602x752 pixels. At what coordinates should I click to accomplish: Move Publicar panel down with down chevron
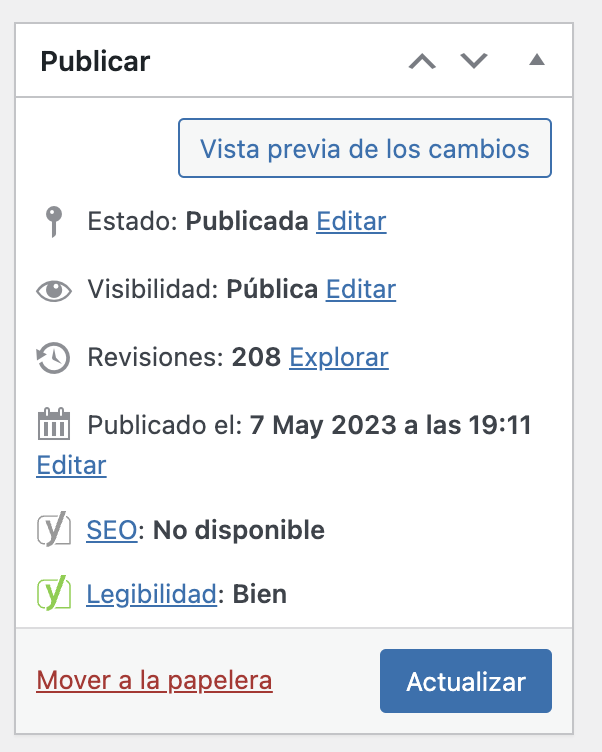pyautogui.click(x=473, y=61)
